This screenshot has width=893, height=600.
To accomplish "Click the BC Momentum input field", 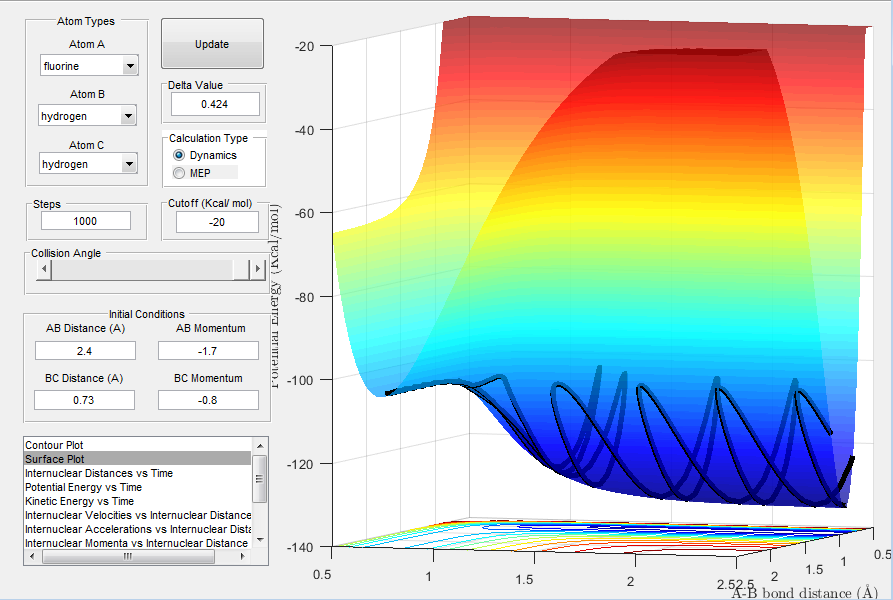I will [208, 400].
